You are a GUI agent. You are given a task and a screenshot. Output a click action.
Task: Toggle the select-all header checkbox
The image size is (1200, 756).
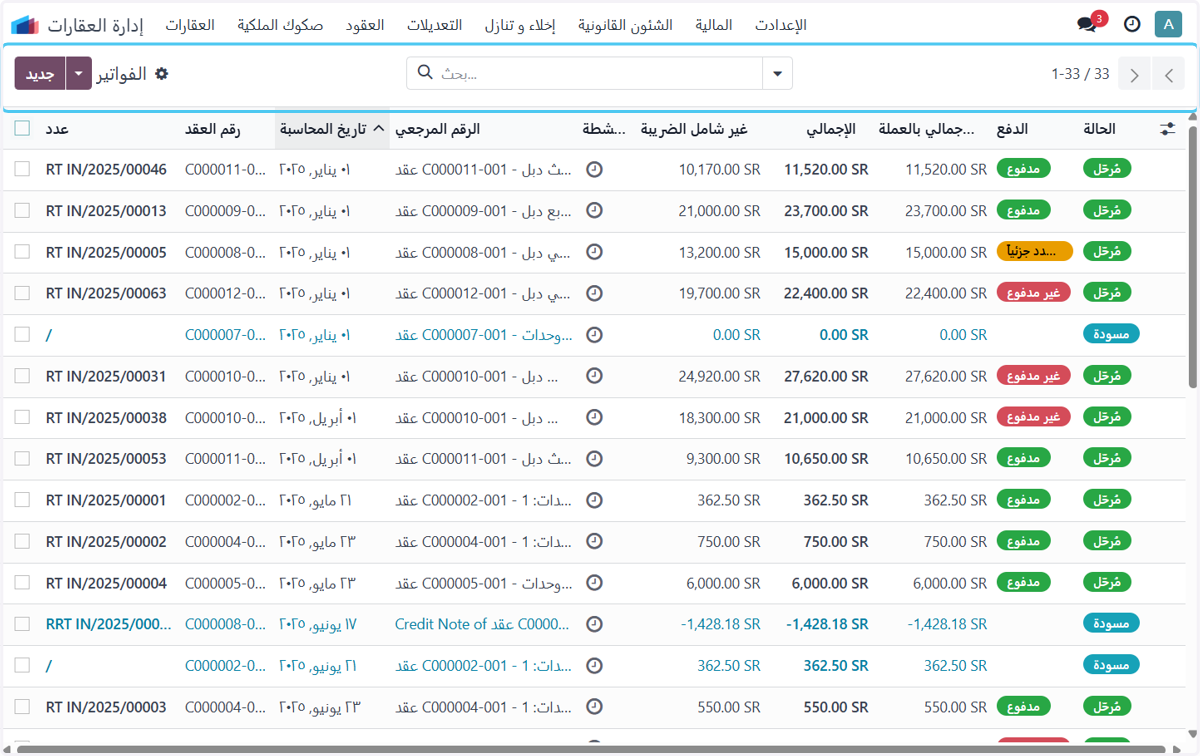[x=22, y=128]
